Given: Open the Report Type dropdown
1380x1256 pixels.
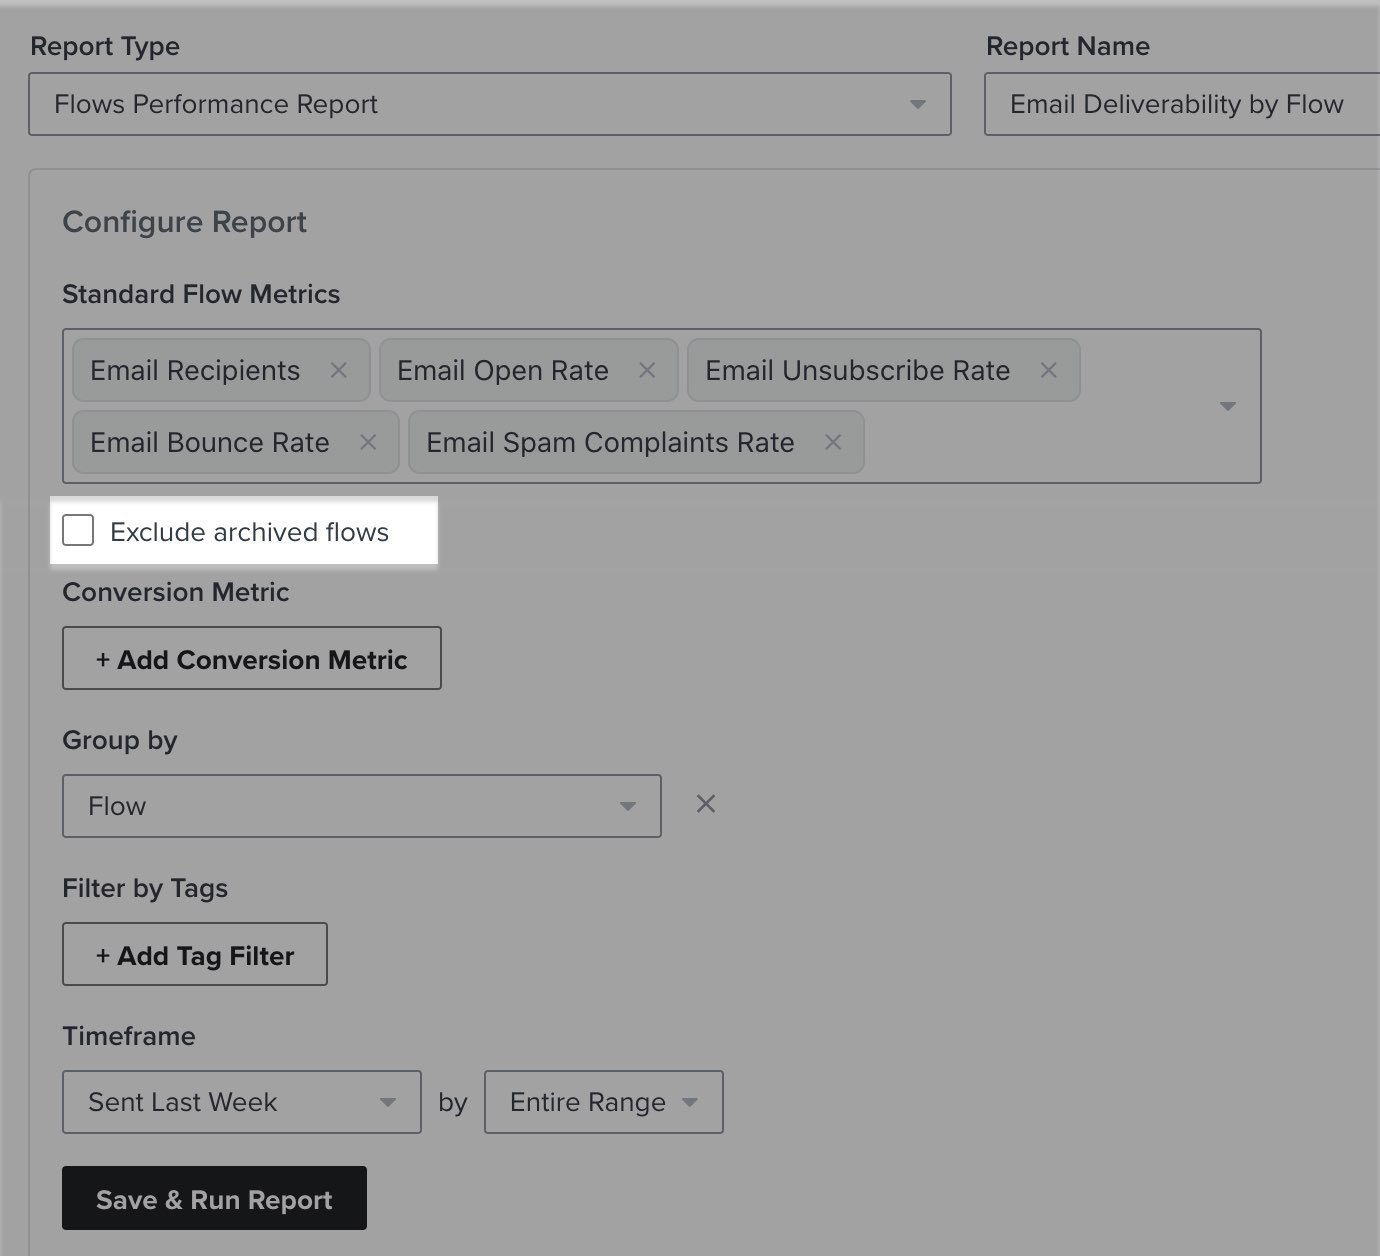Looking at the screenshot, I should 916,103.
